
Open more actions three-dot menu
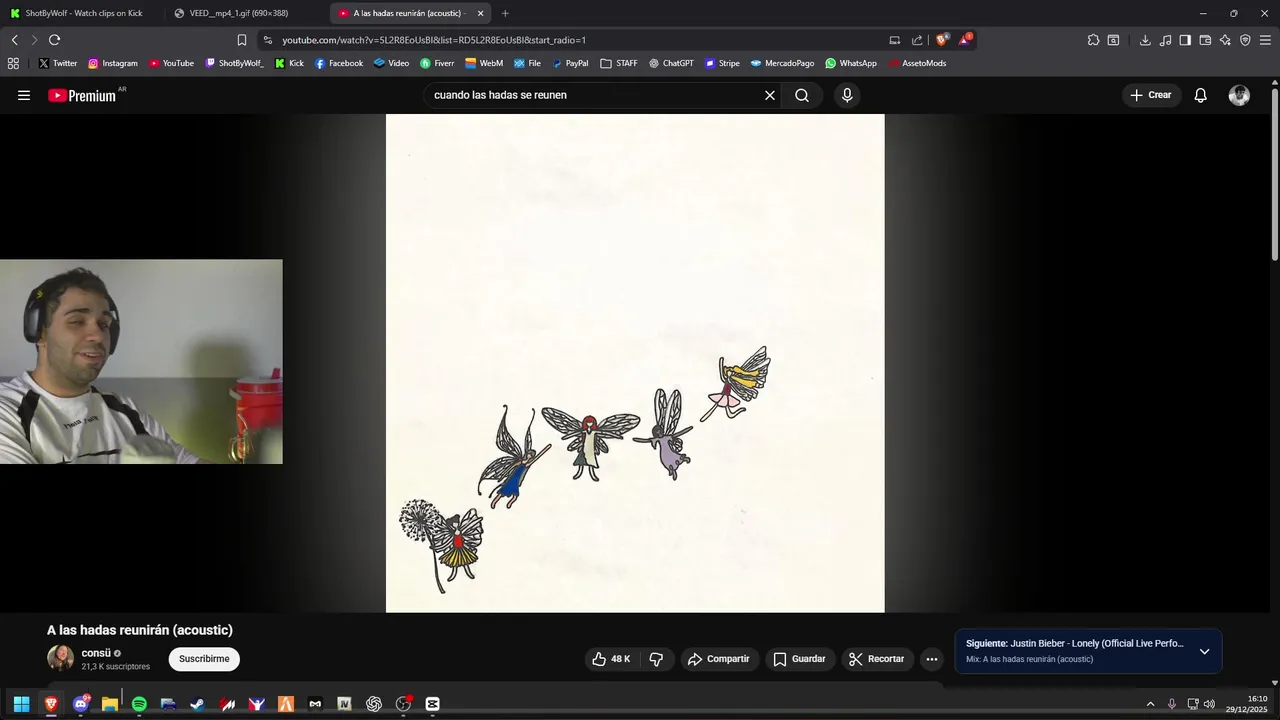(932, 659)
